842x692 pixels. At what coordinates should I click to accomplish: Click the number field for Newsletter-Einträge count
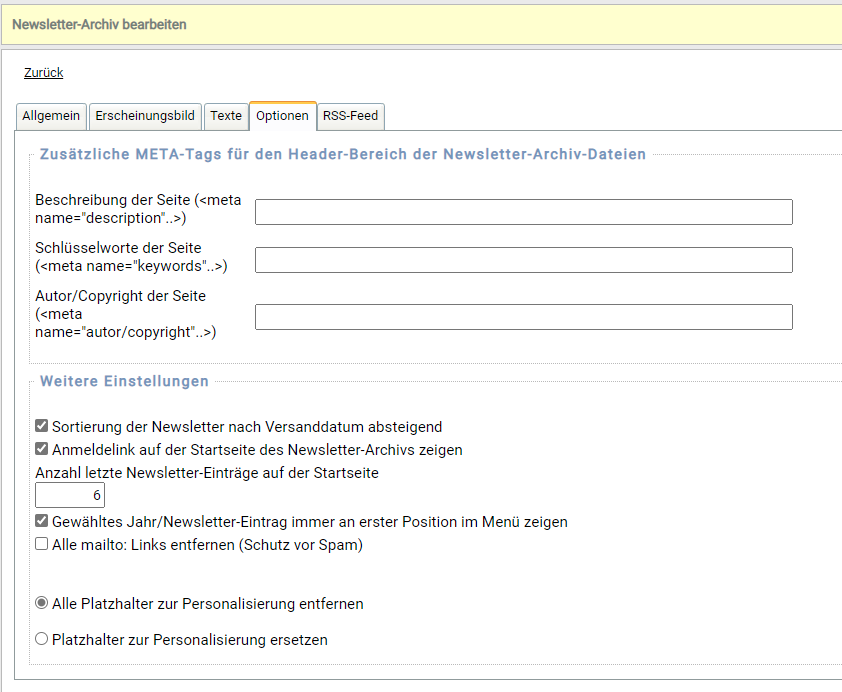coord(70,495)
